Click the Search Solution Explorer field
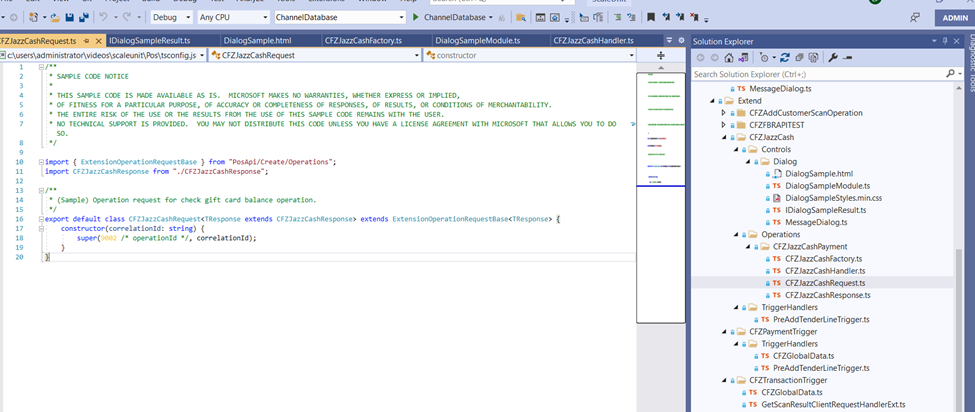Image resolution: width=975 pixels, height=412 pixels. 818,74
